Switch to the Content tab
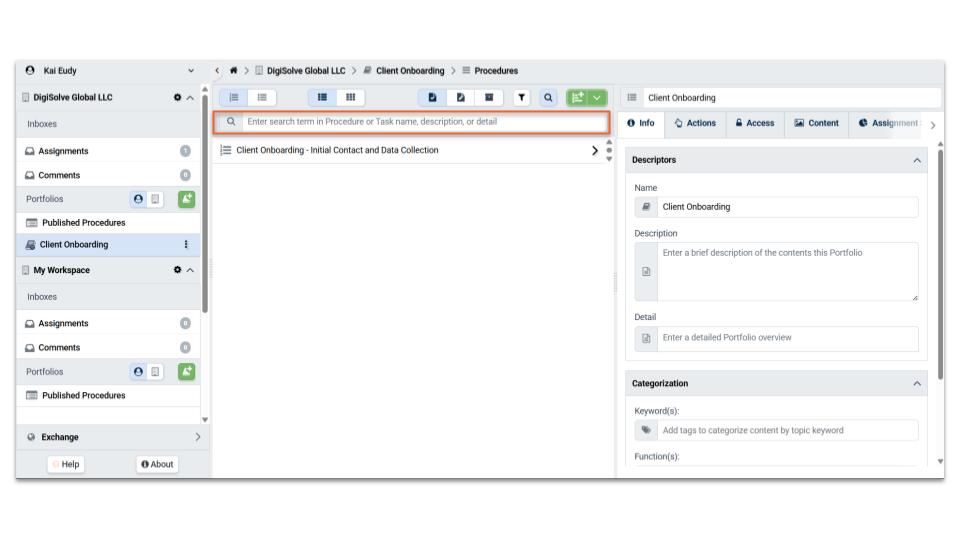 pos(816,123)
